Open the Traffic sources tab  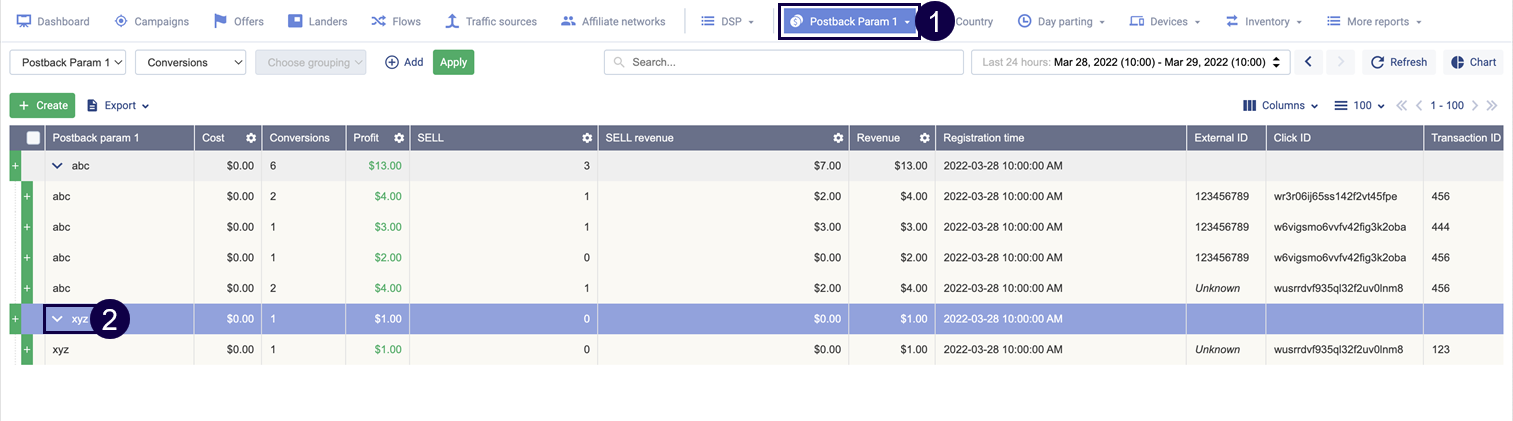point(490,21)
